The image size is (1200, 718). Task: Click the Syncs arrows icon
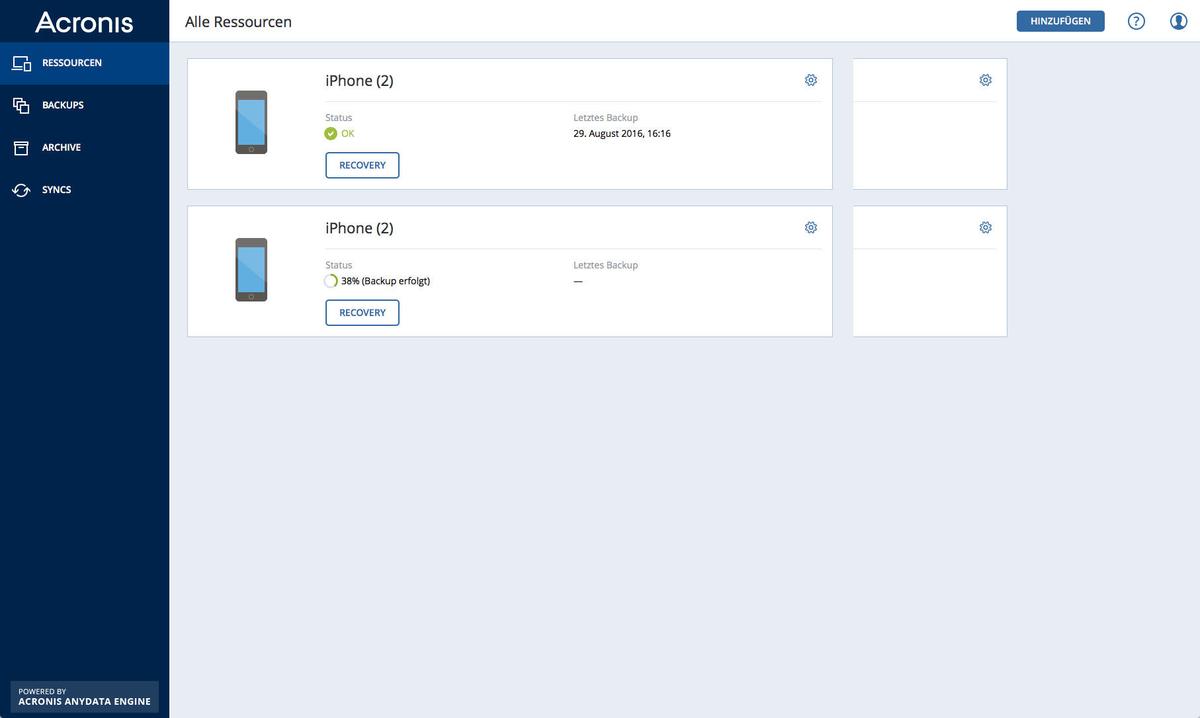coord(21,190)
